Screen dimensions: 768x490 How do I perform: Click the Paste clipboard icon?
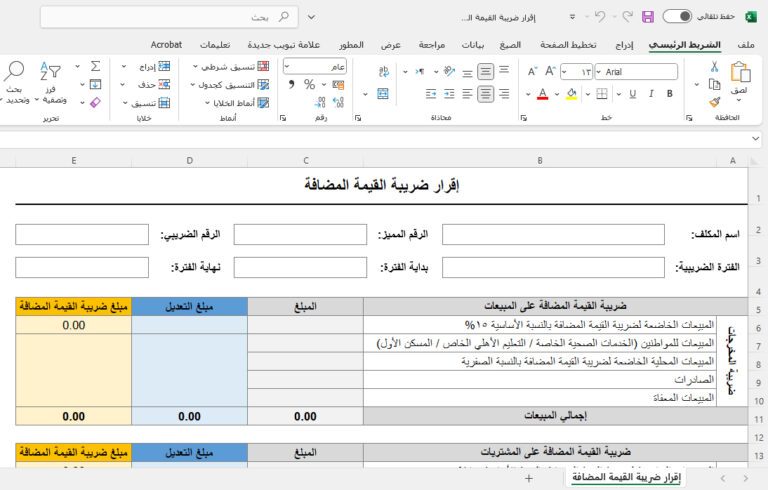[x=740, y=72]
